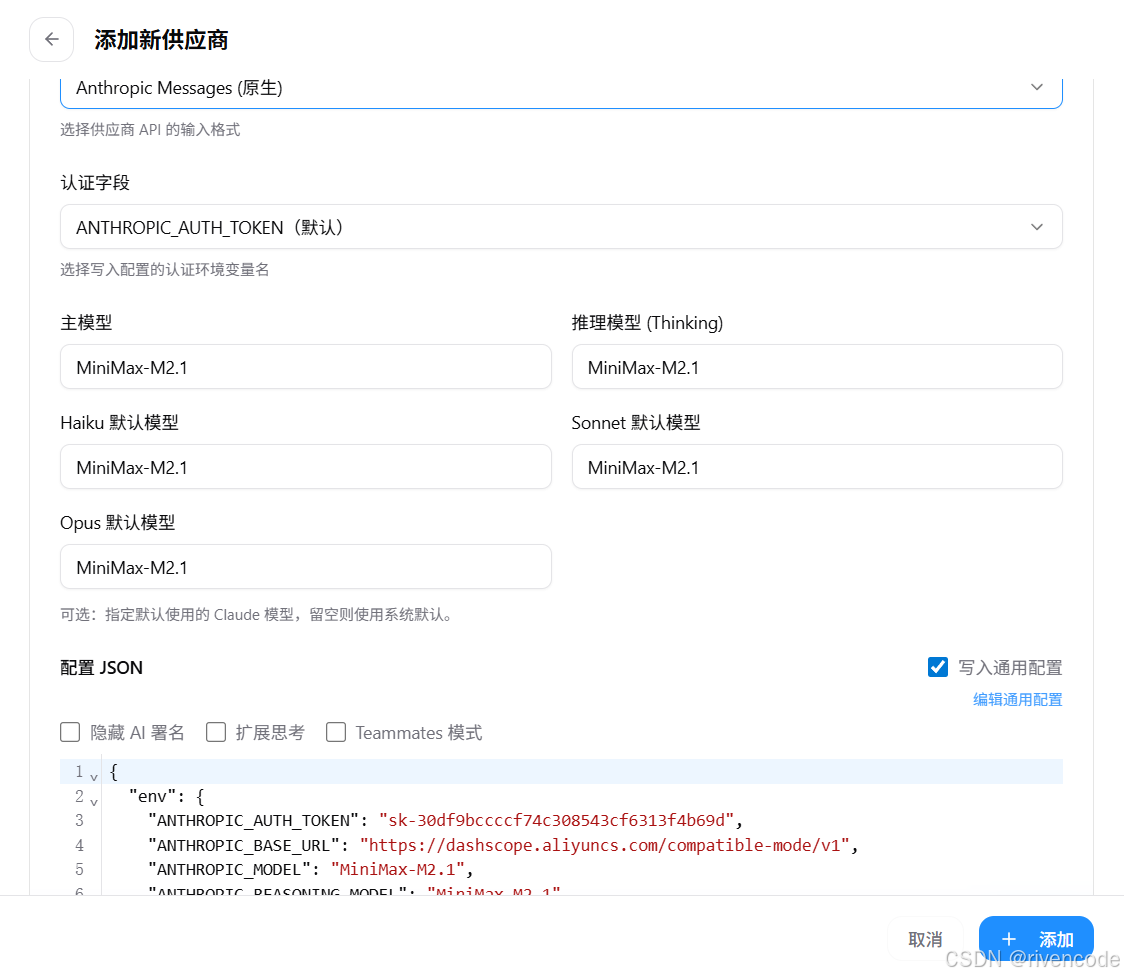Click the 配置 JSON section heading
The image size is (1124, 979).
click(x=101, y=668)
